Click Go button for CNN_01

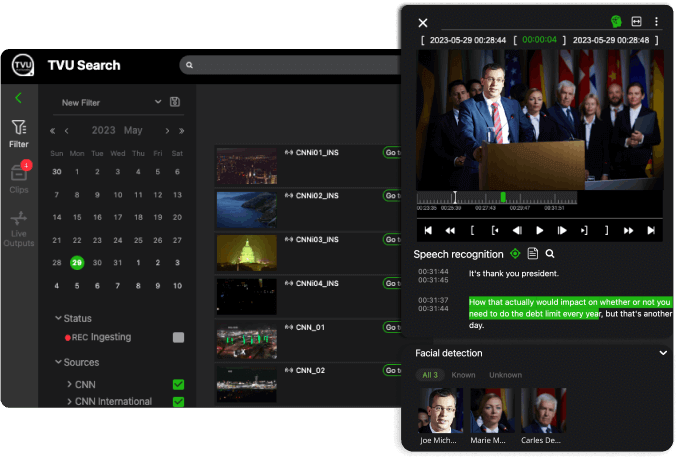tap(392, 327)
